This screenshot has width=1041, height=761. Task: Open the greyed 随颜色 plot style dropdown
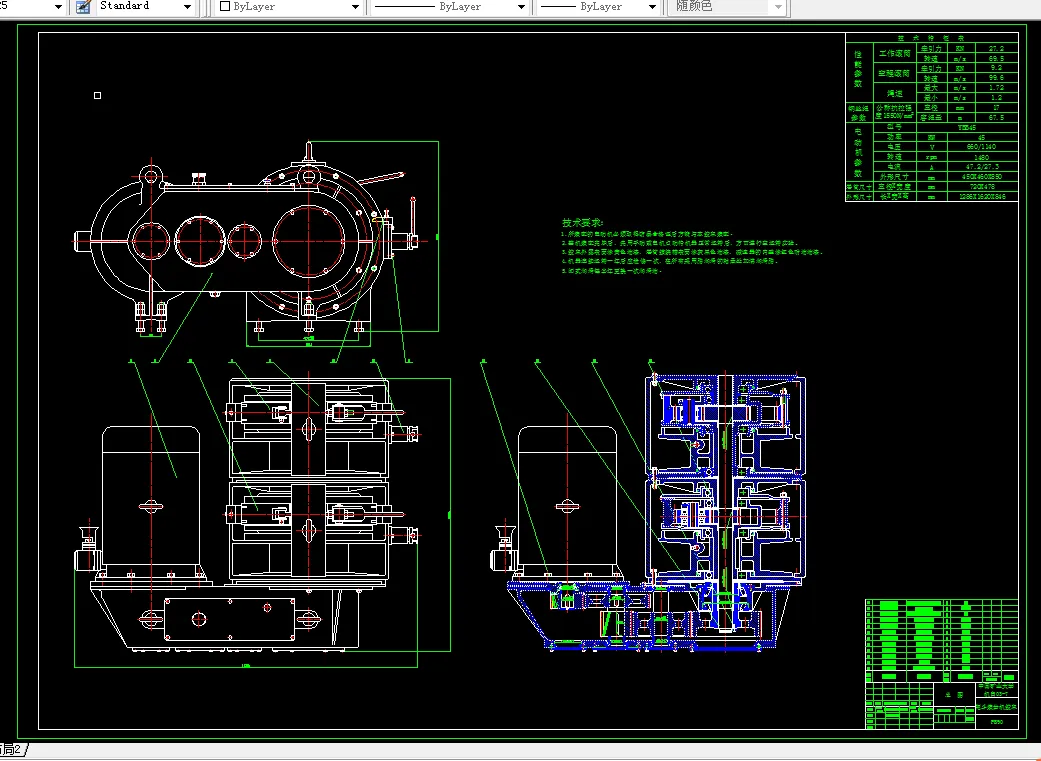point(778,7)
